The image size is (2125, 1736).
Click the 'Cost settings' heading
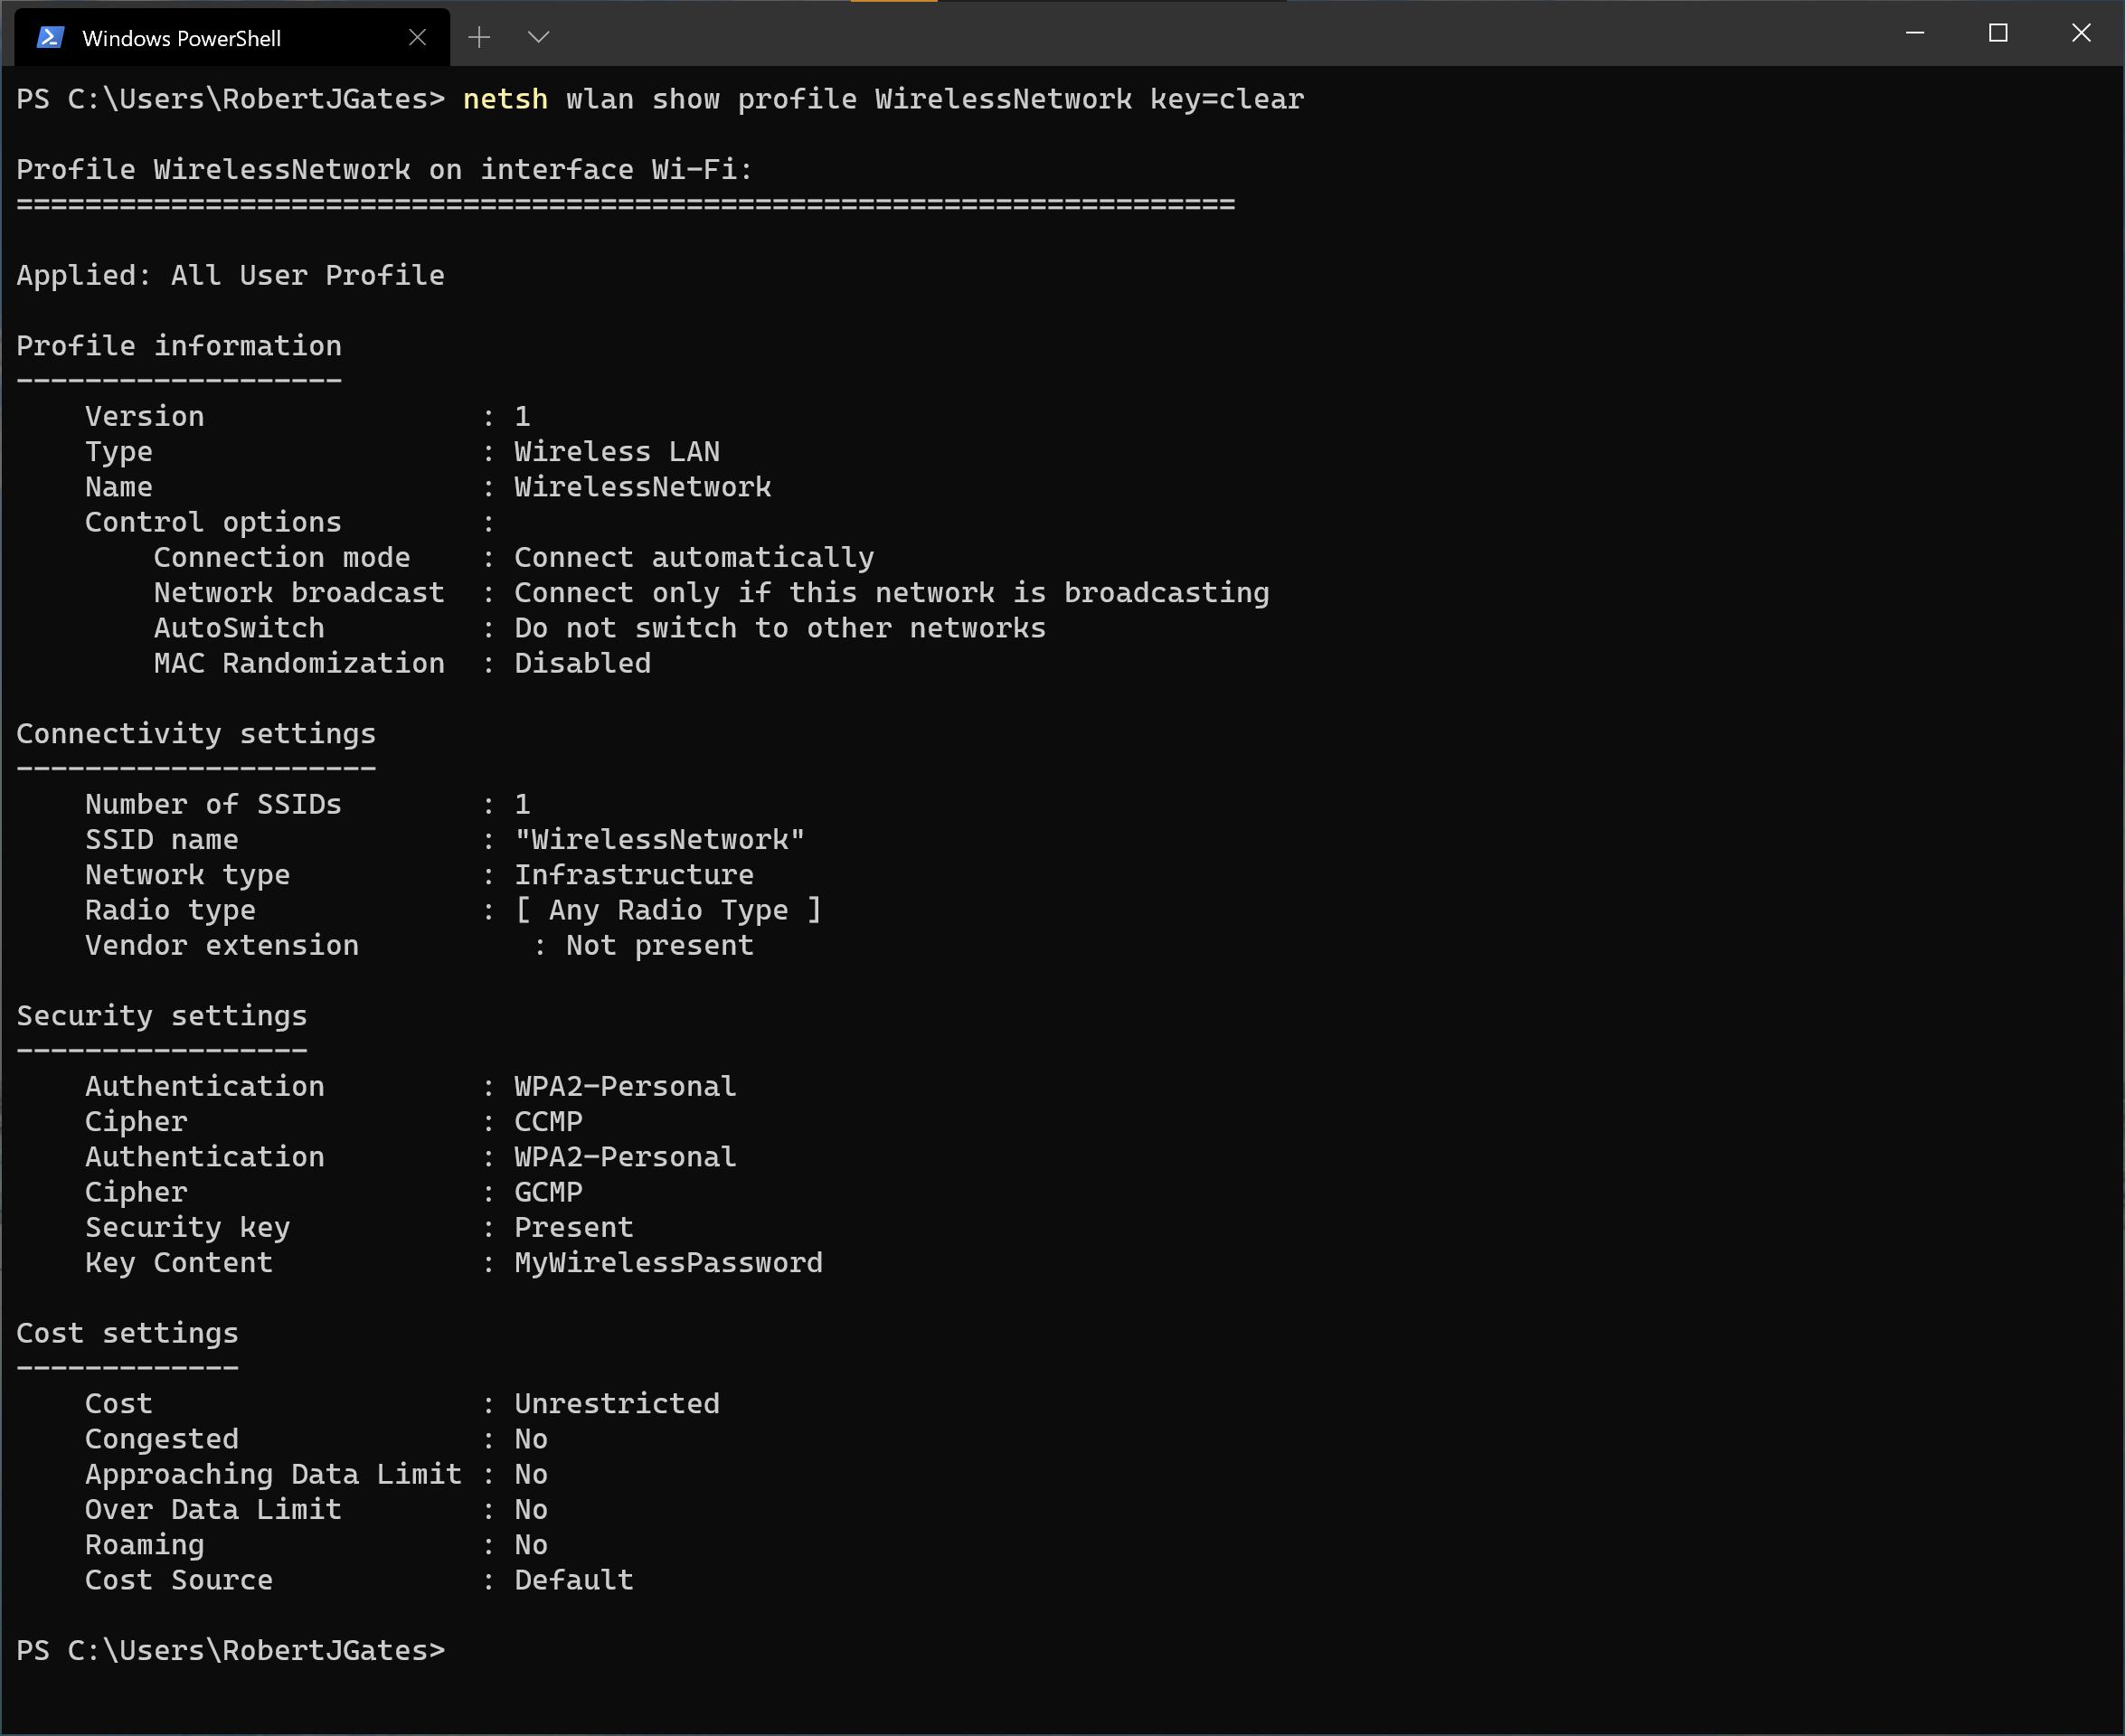tap(127, 1333)
